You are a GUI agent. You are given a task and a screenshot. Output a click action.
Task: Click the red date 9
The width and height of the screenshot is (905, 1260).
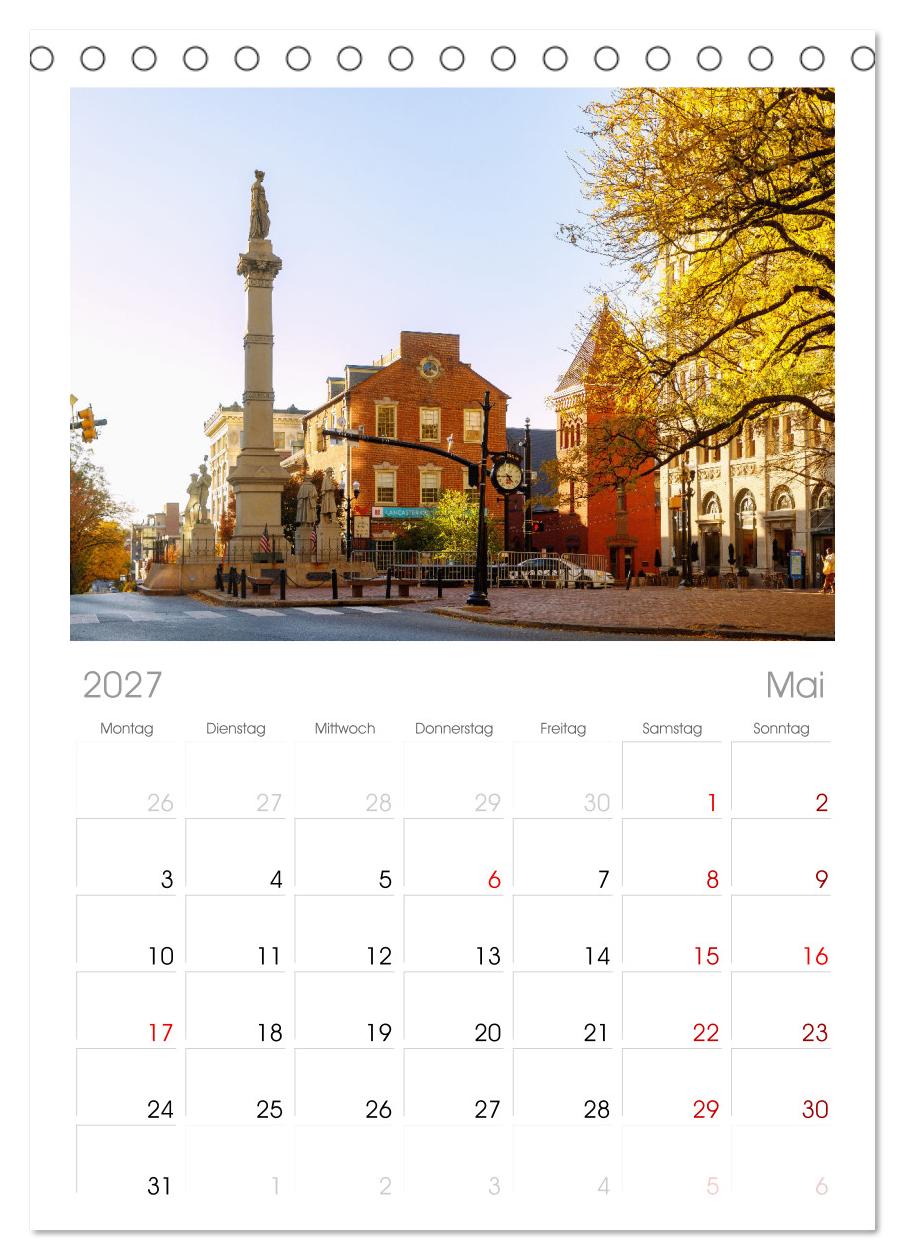tap(822, 880)
